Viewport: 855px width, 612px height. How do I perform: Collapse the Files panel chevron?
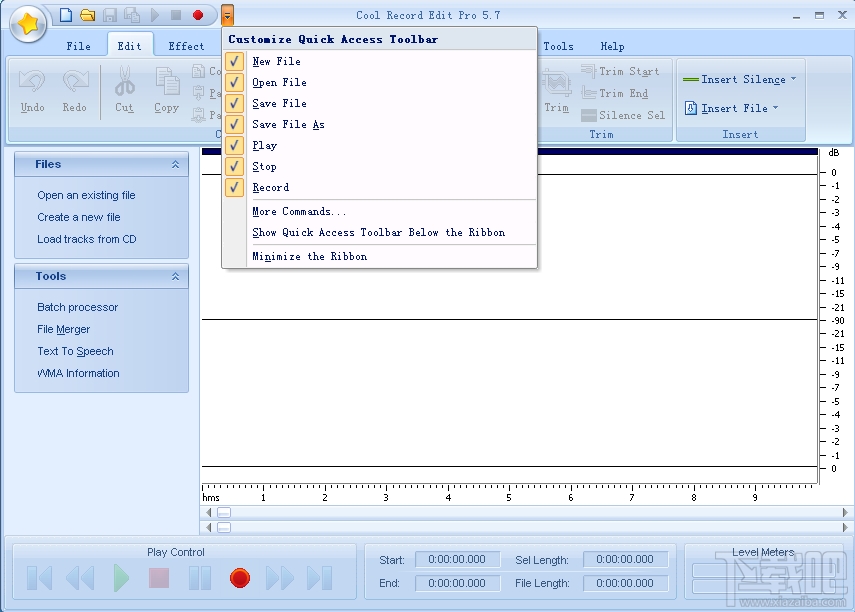176,165
